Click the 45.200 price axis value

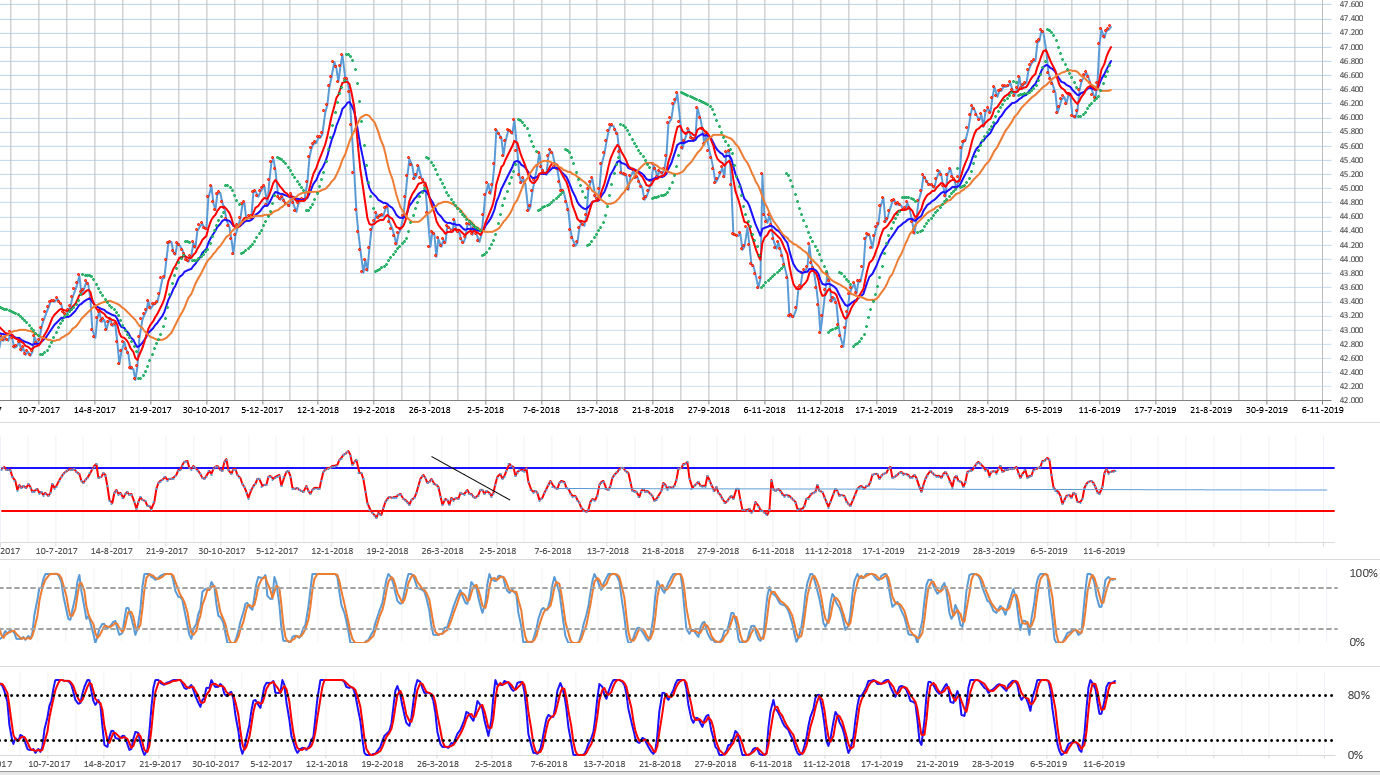click(1350, 174)
